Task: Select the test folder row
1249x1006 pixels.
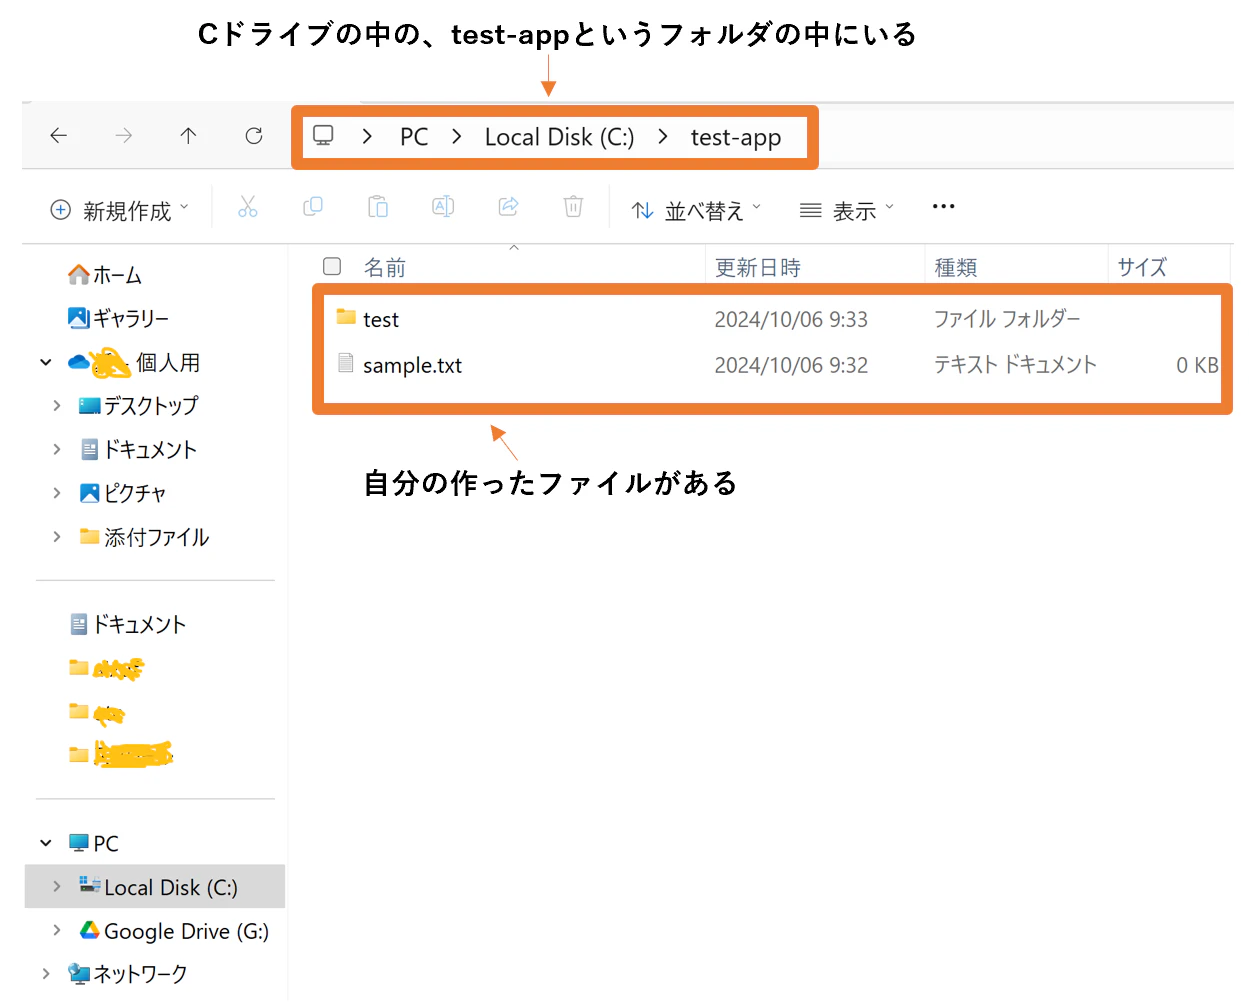Action: [772, 319]
